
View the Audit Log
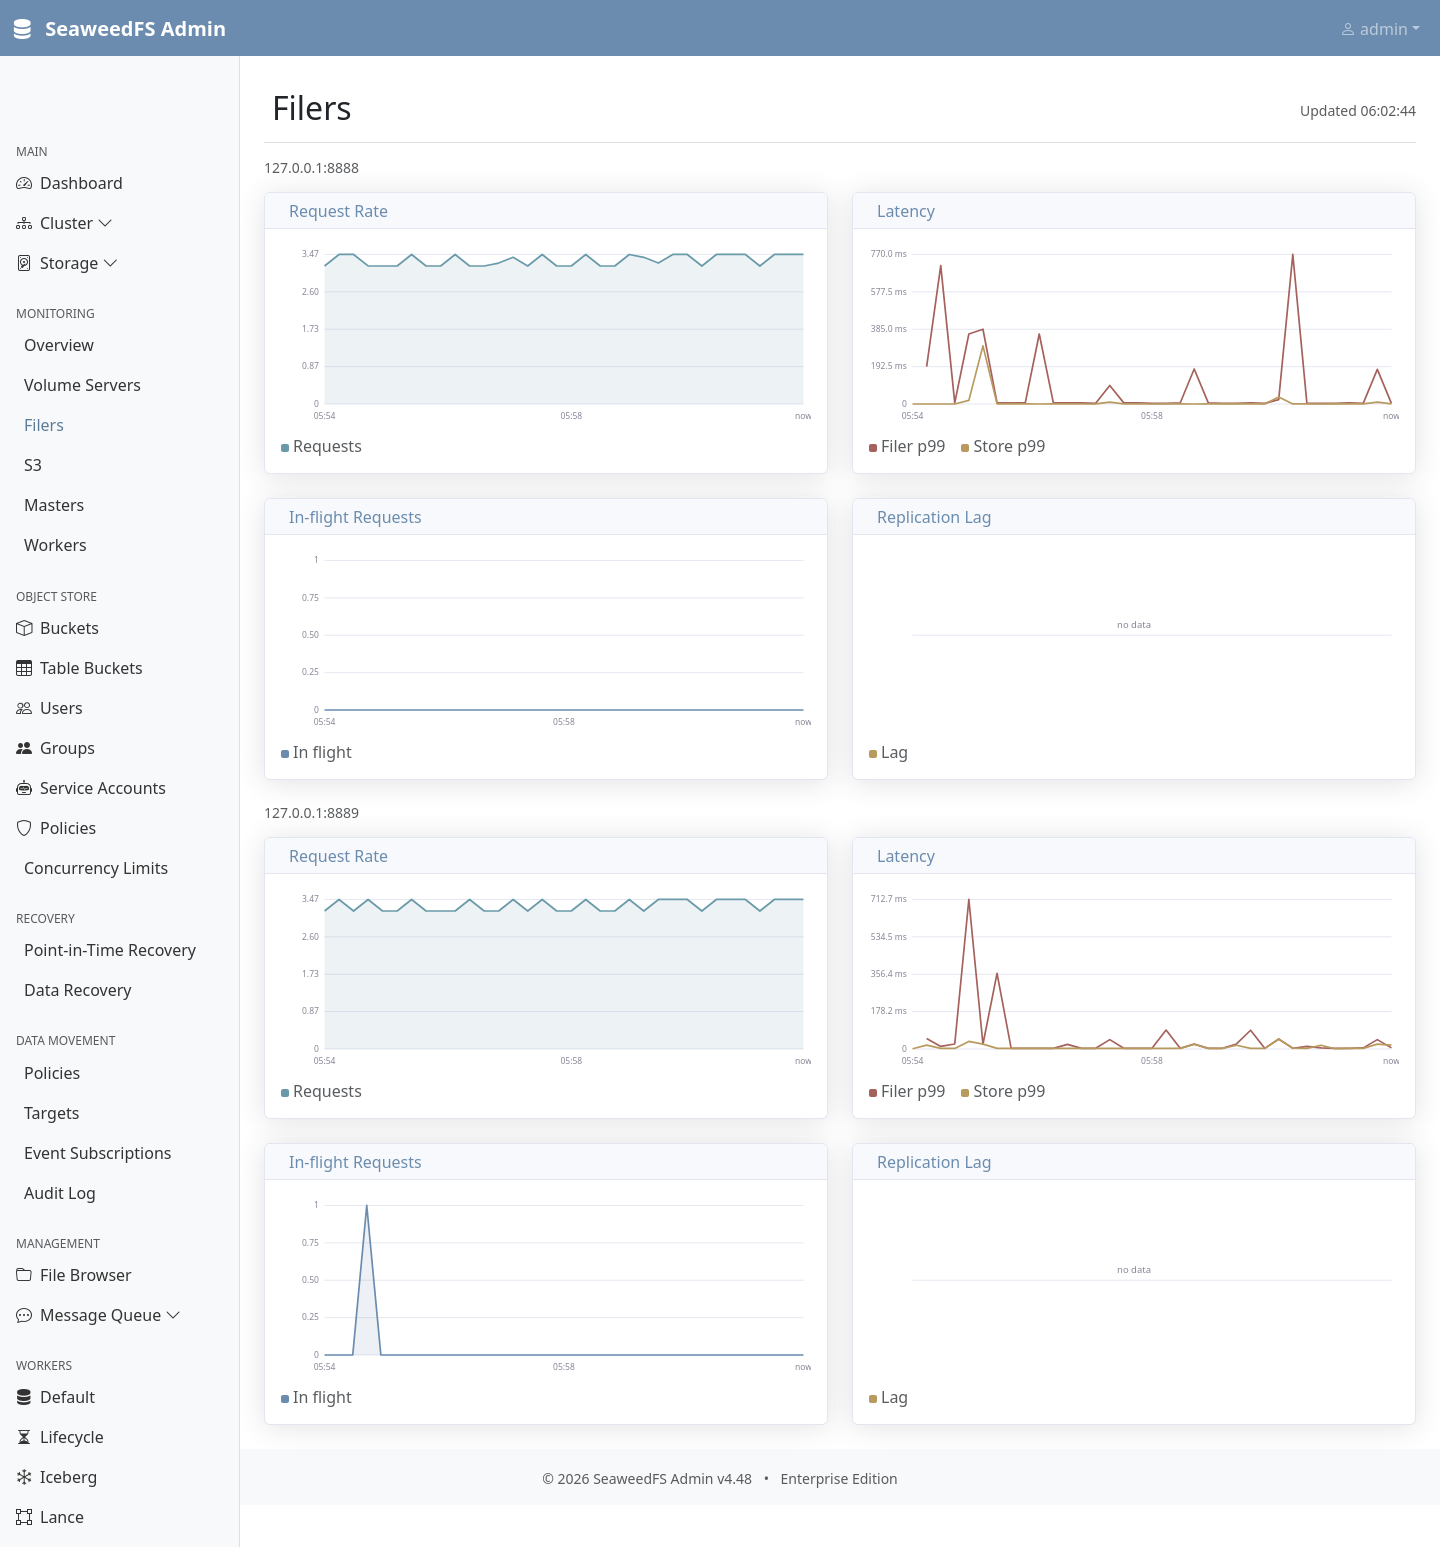tap(60, 1194)
